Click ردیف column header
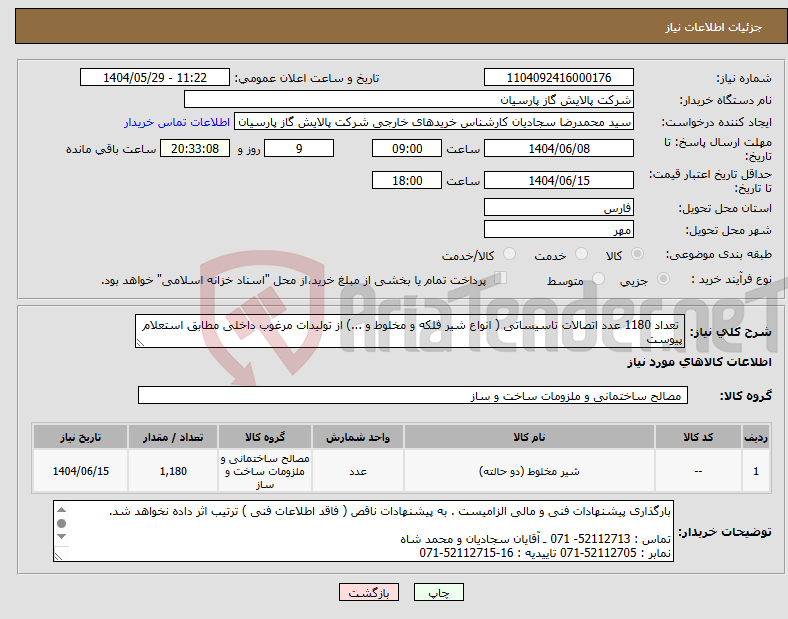Screen dimensions: 788x619 tap(756, 437)
